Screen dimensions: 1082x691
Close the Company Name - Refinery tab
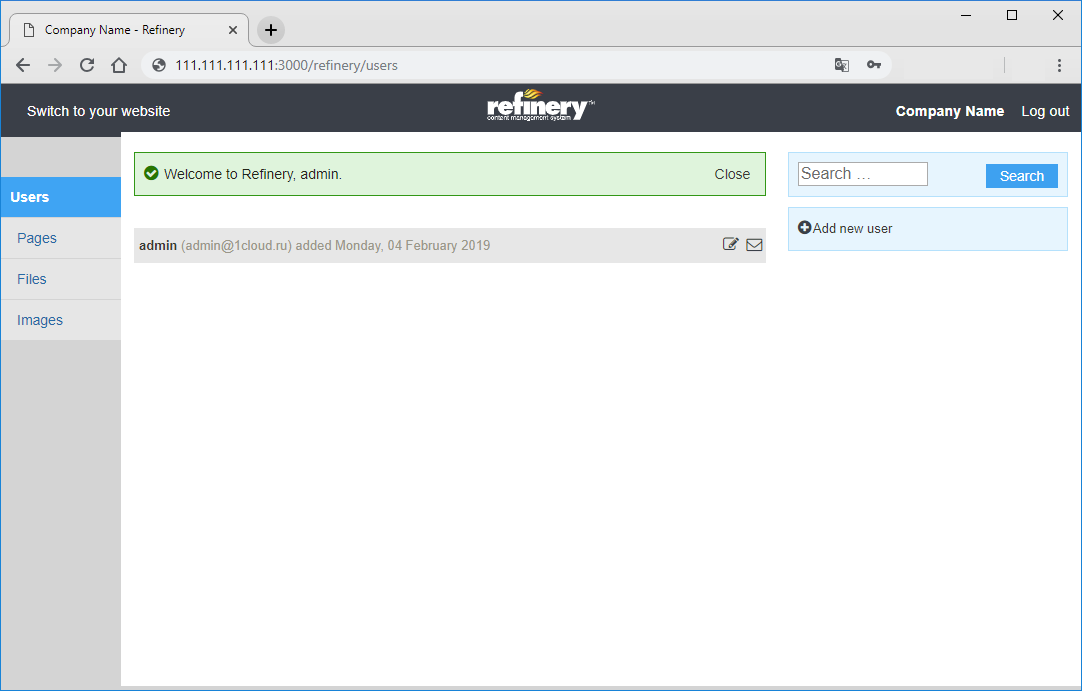tap(233, 30)
